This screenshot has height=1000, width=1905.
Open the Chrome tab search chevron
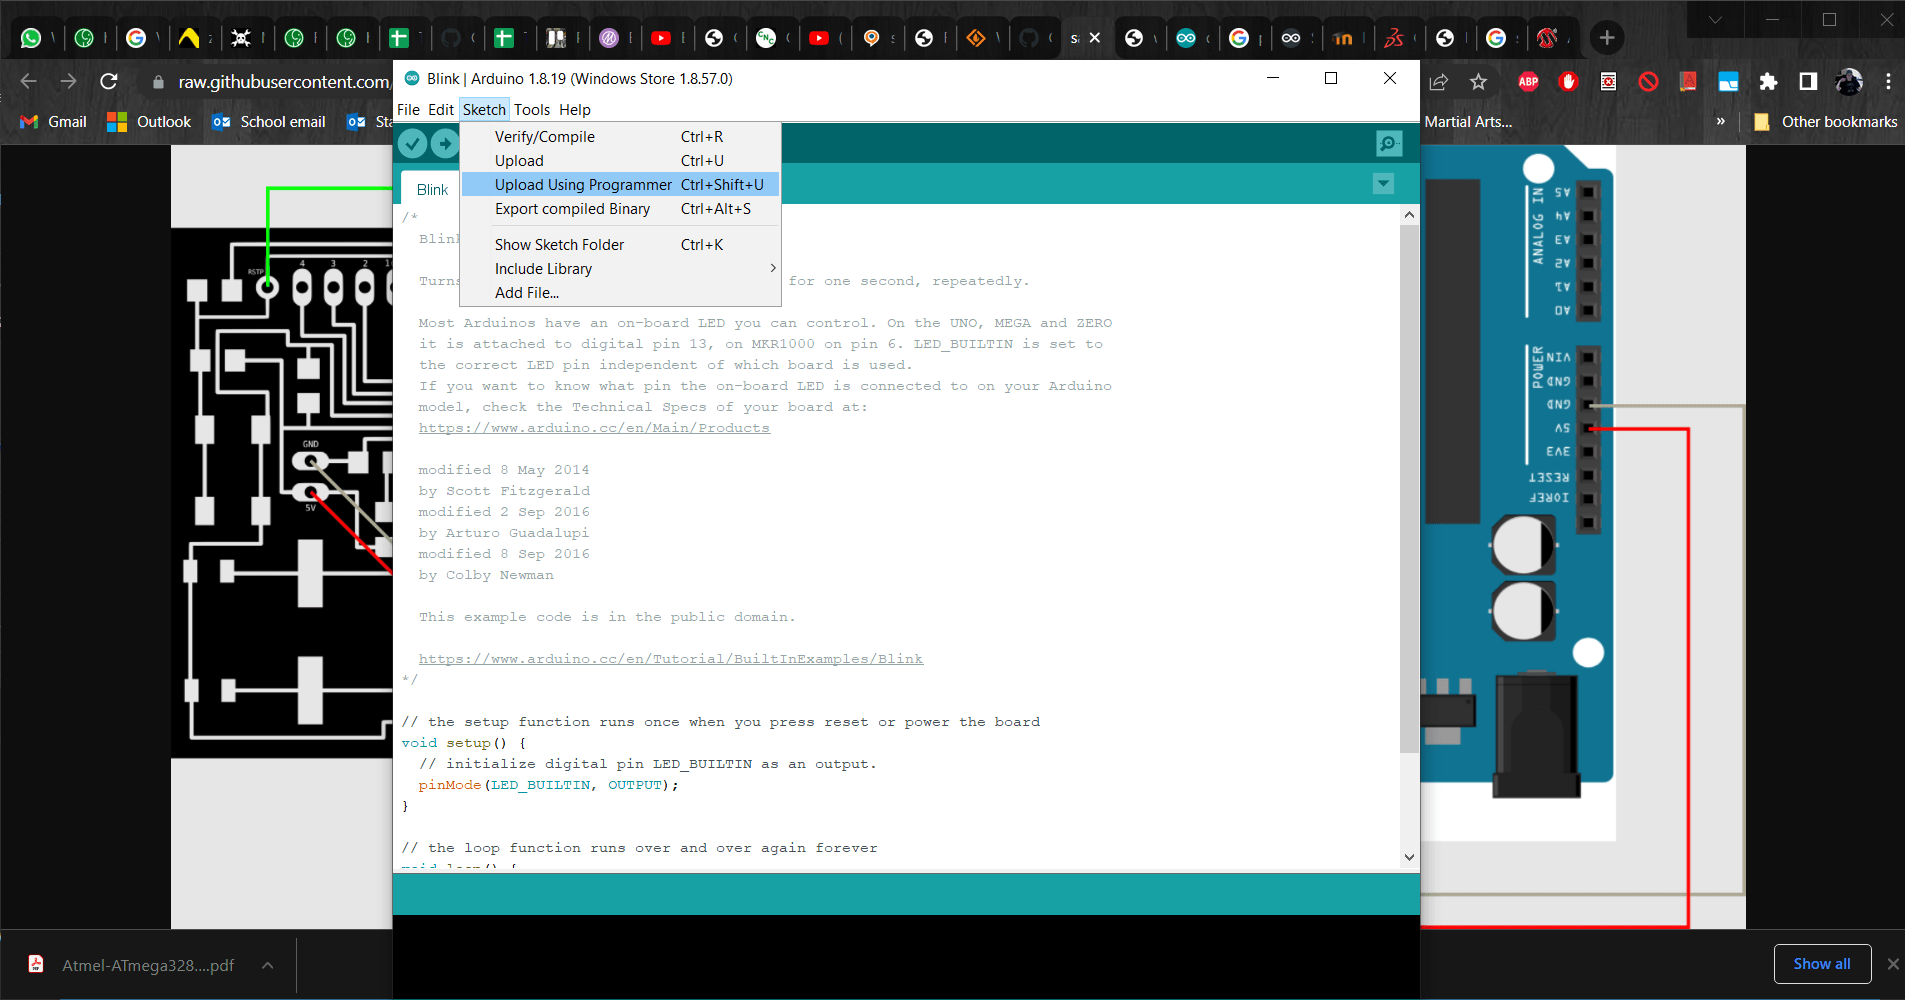point(1715,19)
